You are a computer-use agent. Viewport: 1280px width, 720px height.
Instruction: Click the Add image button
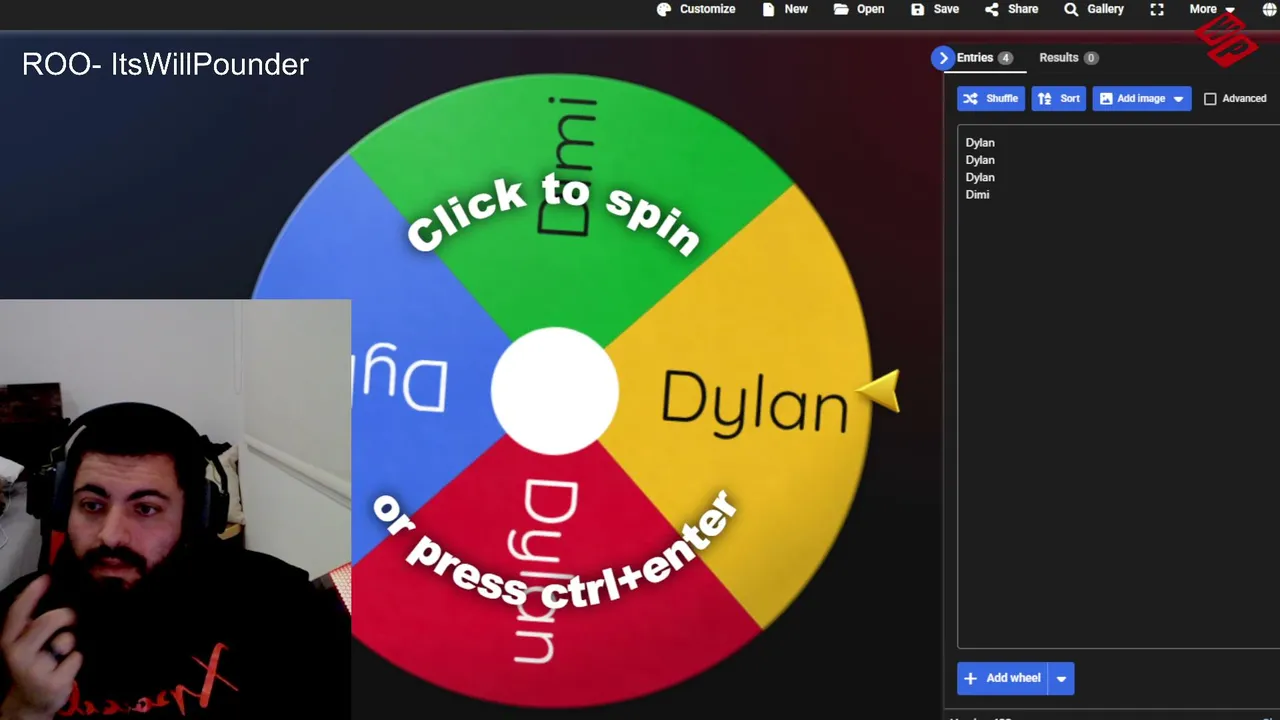coord(1132,98)
